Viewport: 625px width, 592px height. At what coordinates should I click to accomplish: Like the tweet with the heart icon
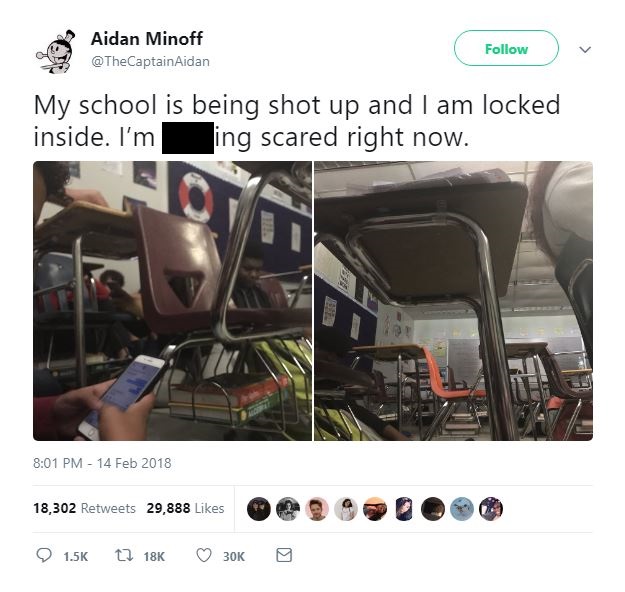pyautogui.click(x=204, y=555)
